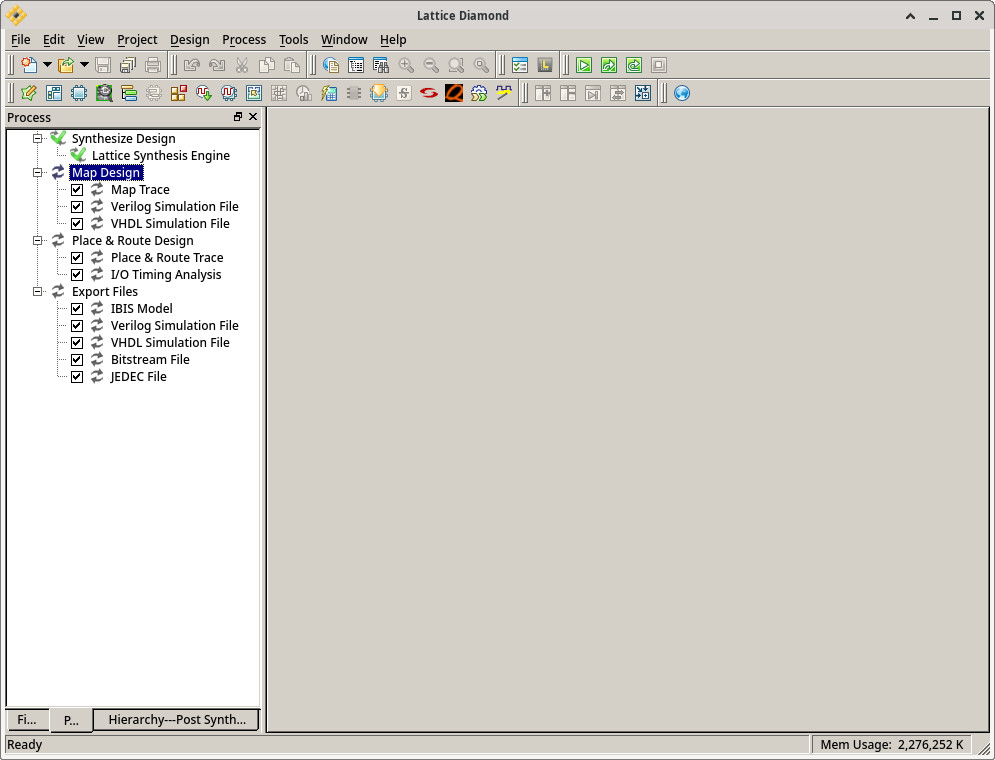Viewport: 995px width, 760px height.
Task: Toggle Verilog Simulation File under Export Files
Action: (x=77, y=326)
